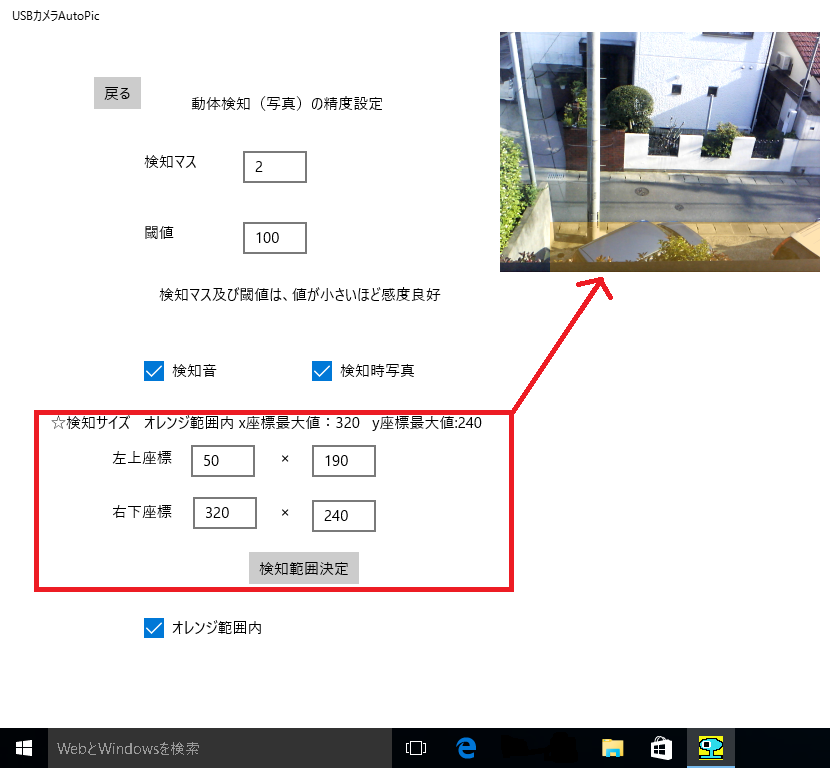Click the WebとWindowsを検索 search box

pyautogui.click(x=220, y=748)
